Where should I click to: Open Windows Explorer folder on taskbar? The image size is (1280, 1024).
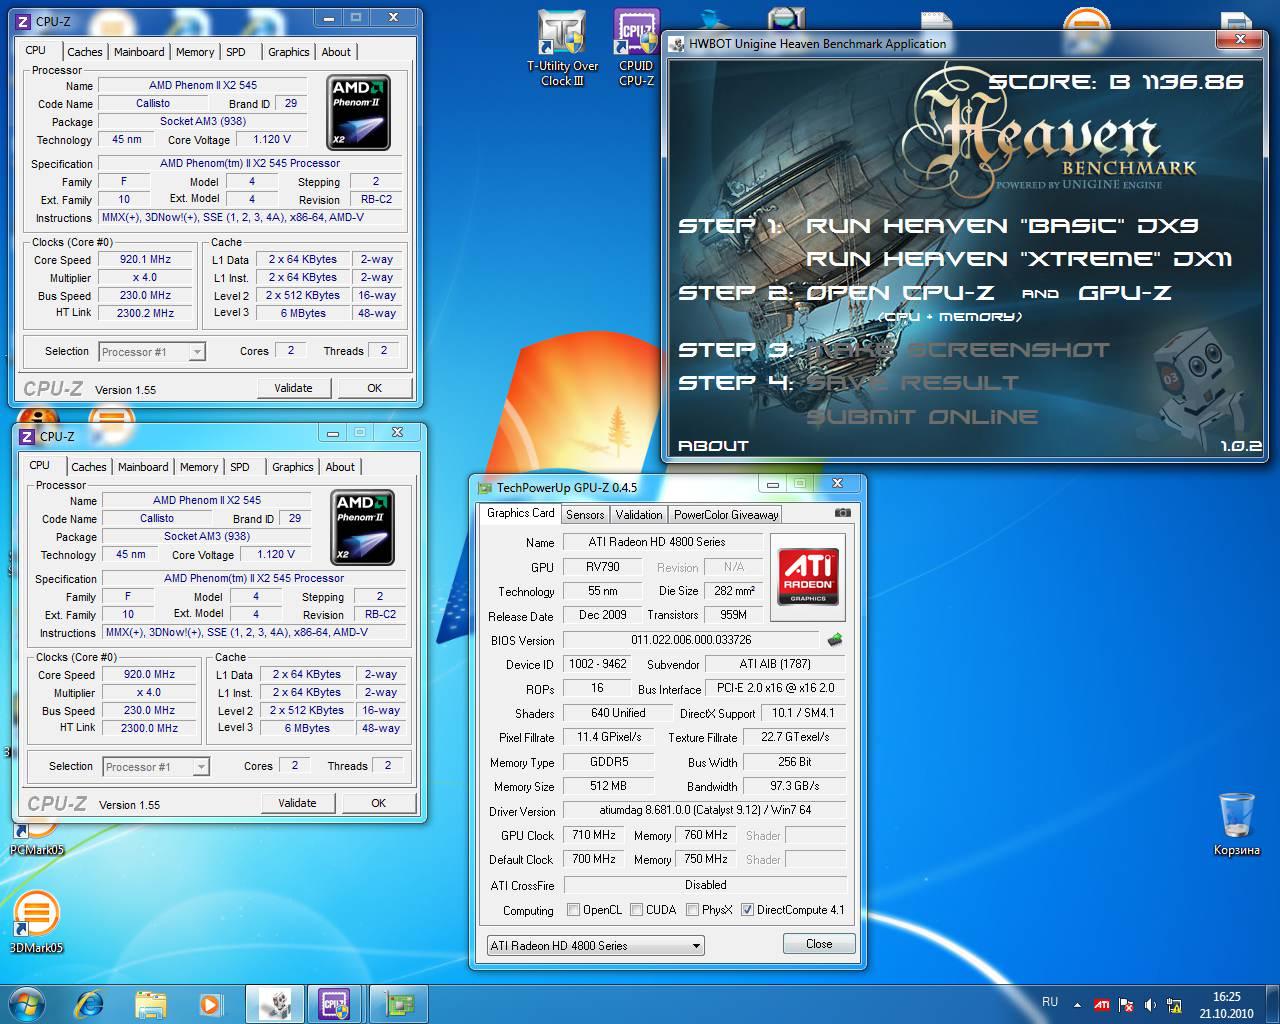pyautogui.click(x=150, y=1003)
